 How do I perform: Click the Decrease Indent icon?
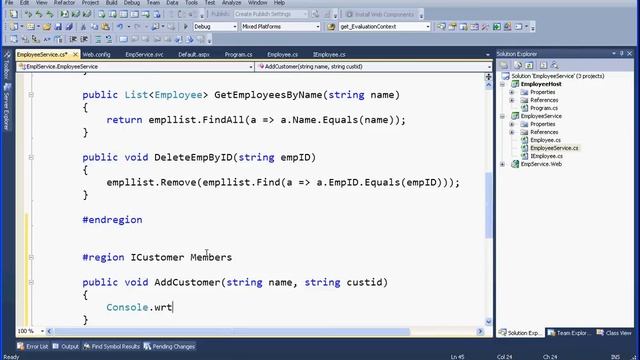(73, 39)
